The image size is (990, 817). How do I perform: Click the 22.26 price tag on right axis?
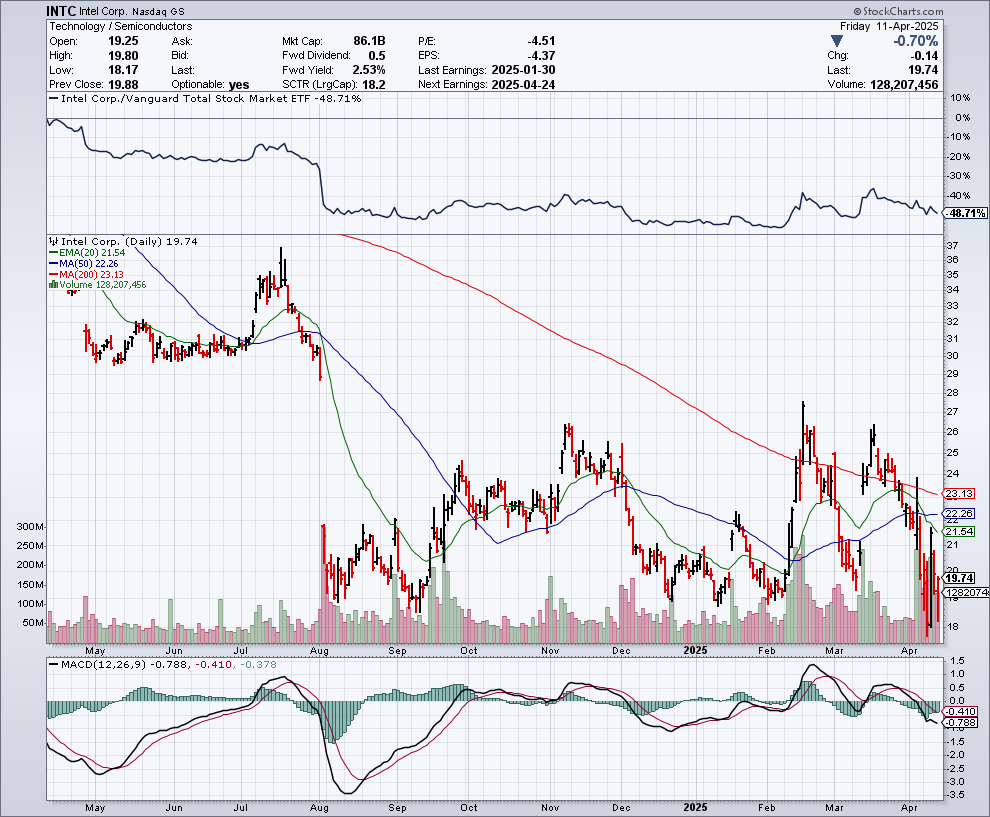tap(959, 514)
